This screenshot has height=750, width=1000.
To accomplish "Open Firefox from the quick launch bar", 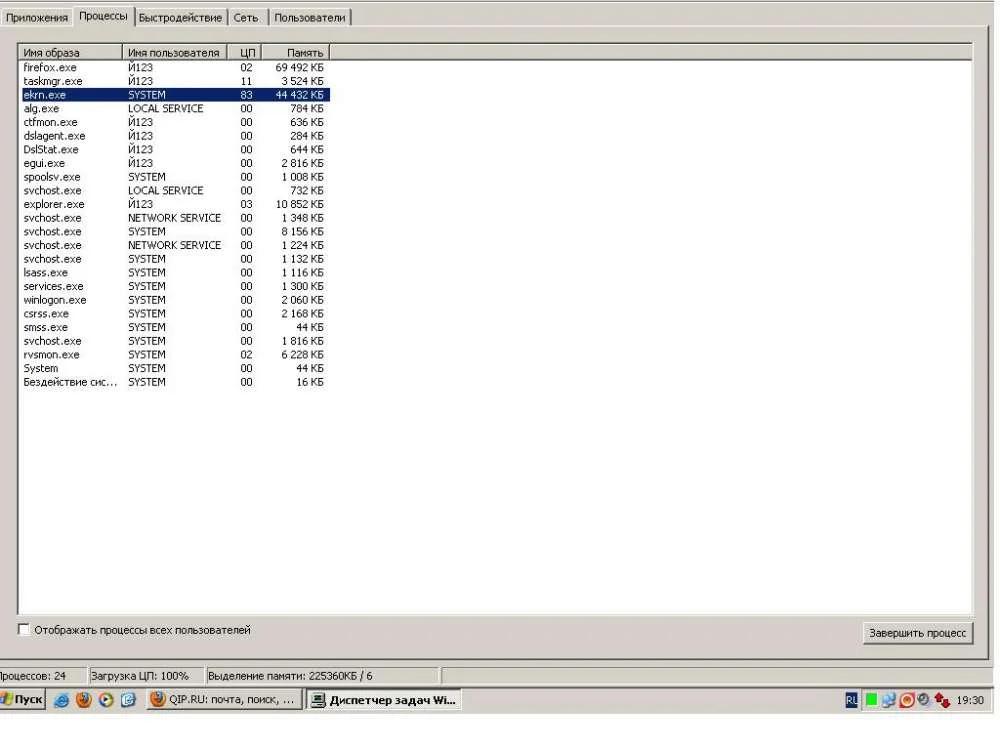I will (x=84, y=700).
